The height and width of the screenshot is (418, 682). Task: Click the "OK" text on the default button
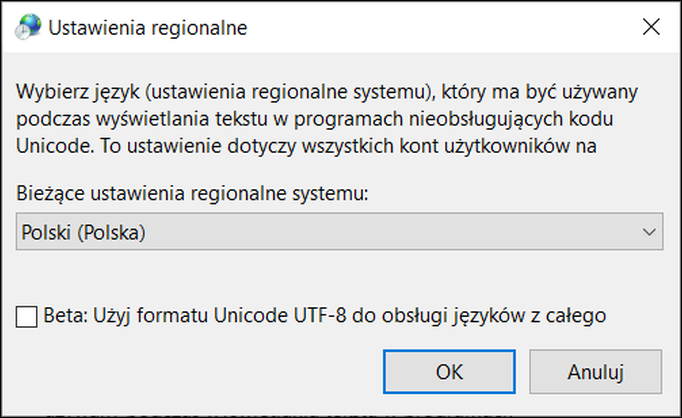pos(449,371)
